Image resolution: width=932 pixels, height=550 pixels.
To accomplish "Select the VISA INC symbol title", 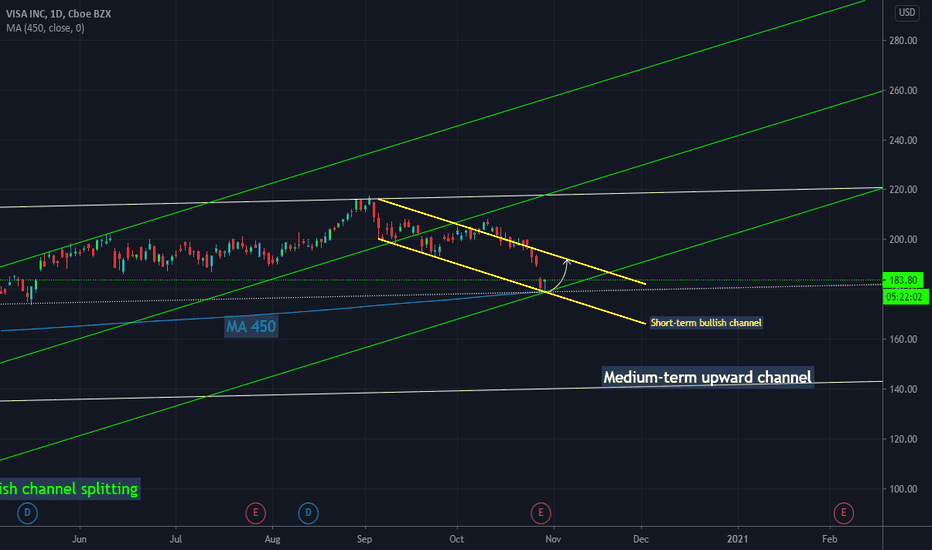I will [58, 14].
